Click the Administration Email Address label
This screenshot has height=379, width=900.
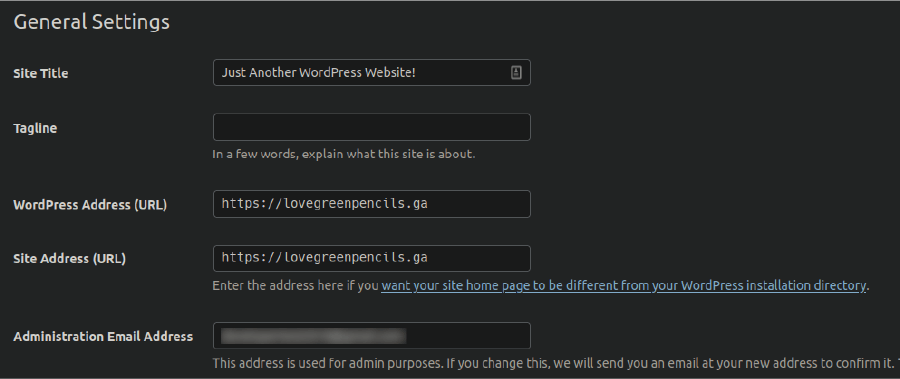[103, 337]
